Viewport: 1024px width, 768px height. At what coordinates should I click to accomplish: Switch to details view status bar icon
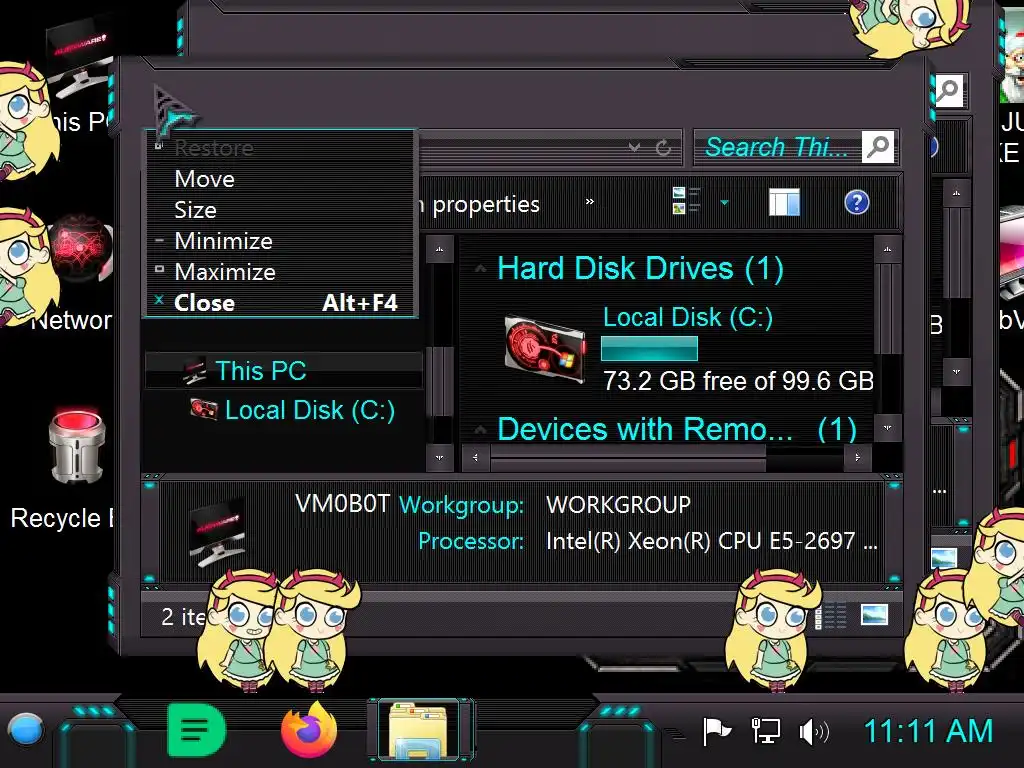pos(831,615)
